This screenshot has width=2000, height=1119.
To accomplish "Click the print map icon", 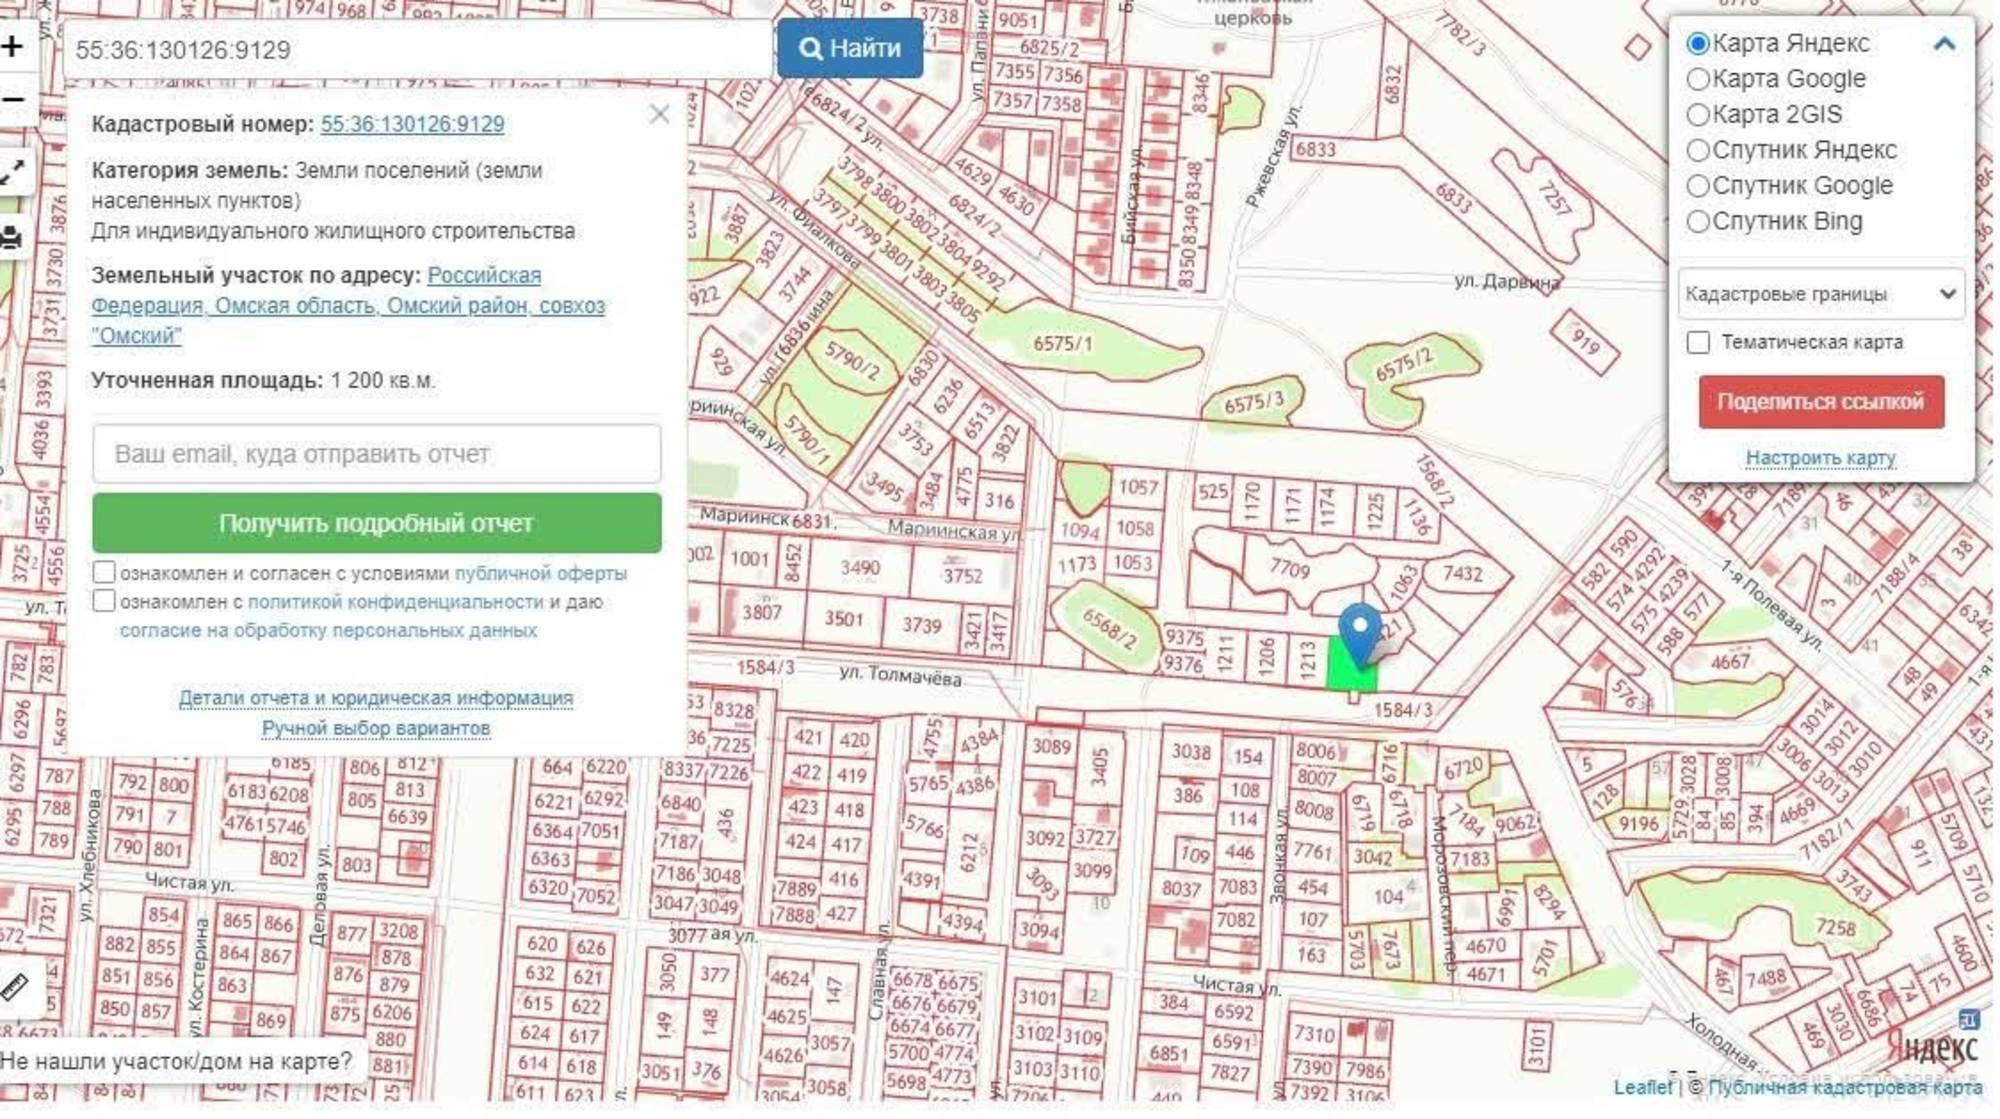I will coord(12,238).
